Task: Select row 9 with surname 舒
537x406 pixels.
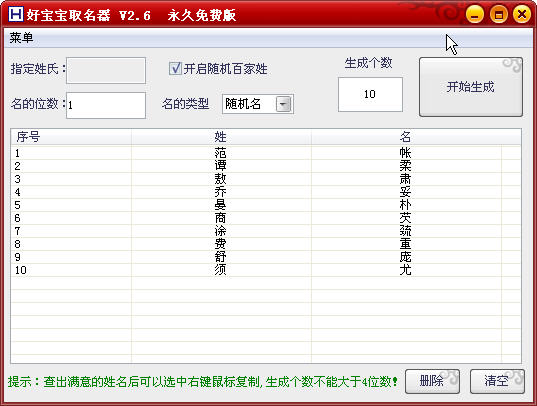Action: tap(266, 257)
